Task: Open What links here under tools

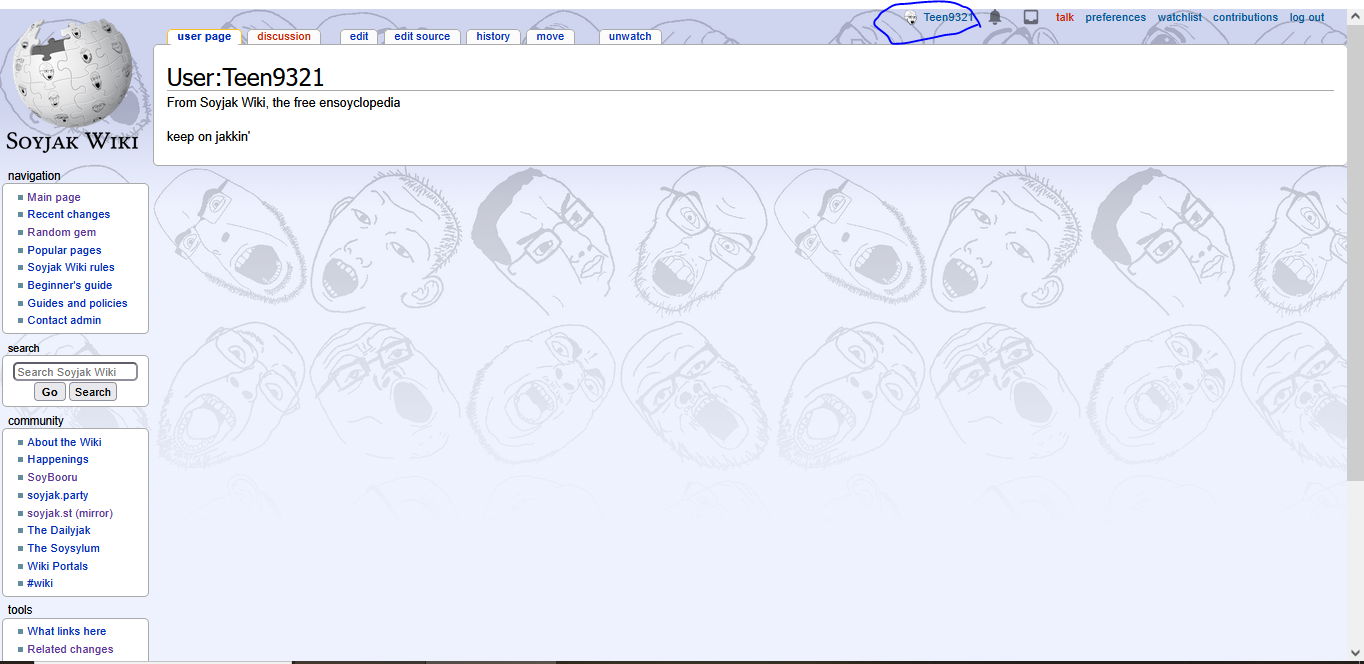Action: pos(67,631)
